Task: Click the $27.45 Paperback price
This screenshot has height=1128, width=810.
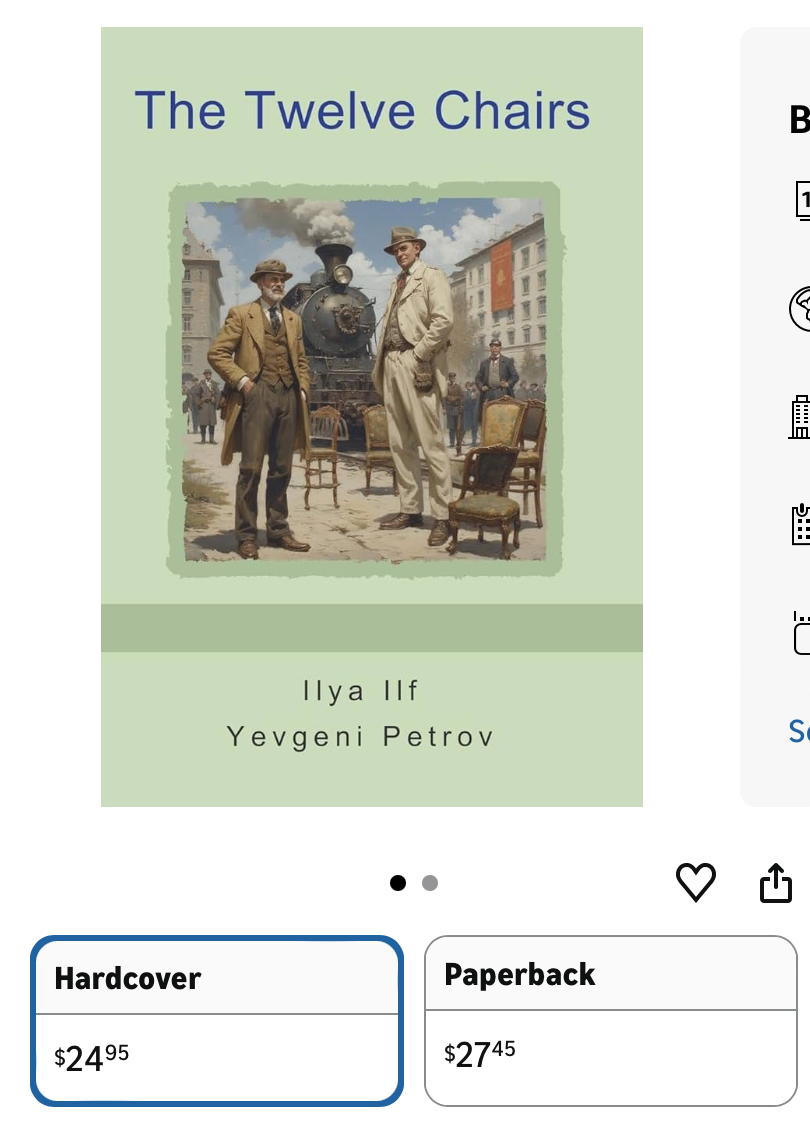Action: pyautogui.click(x=479, y=1055)
